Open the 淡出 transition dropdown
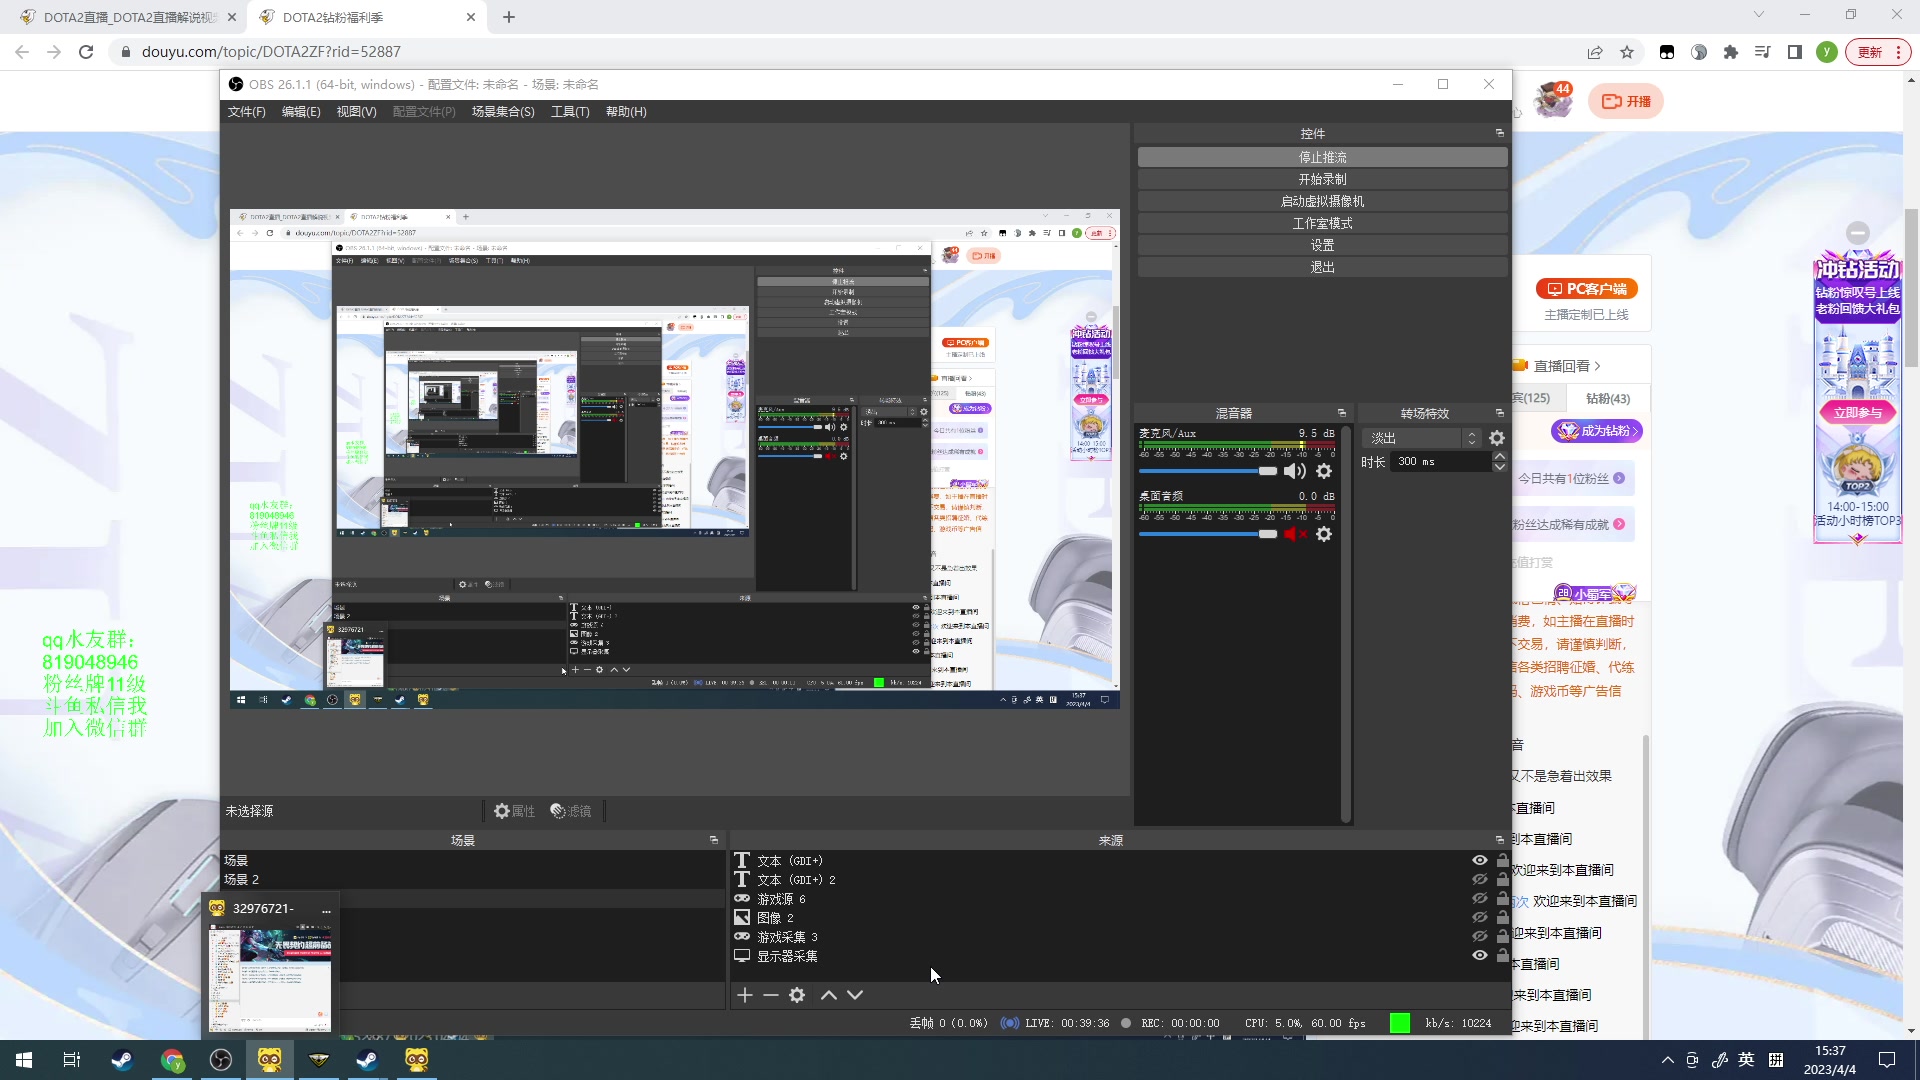This screenshot has height=1080, width=1920. click(1422, 438)
